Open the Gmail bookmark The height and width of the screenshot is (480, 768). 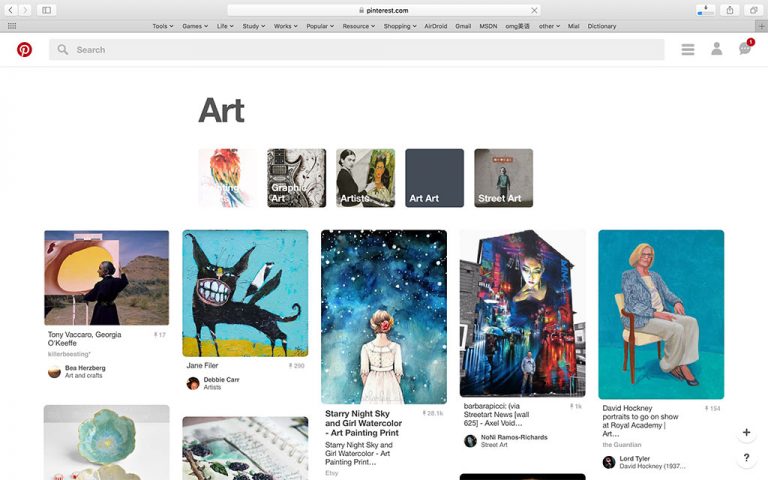(x=463, y=26)
